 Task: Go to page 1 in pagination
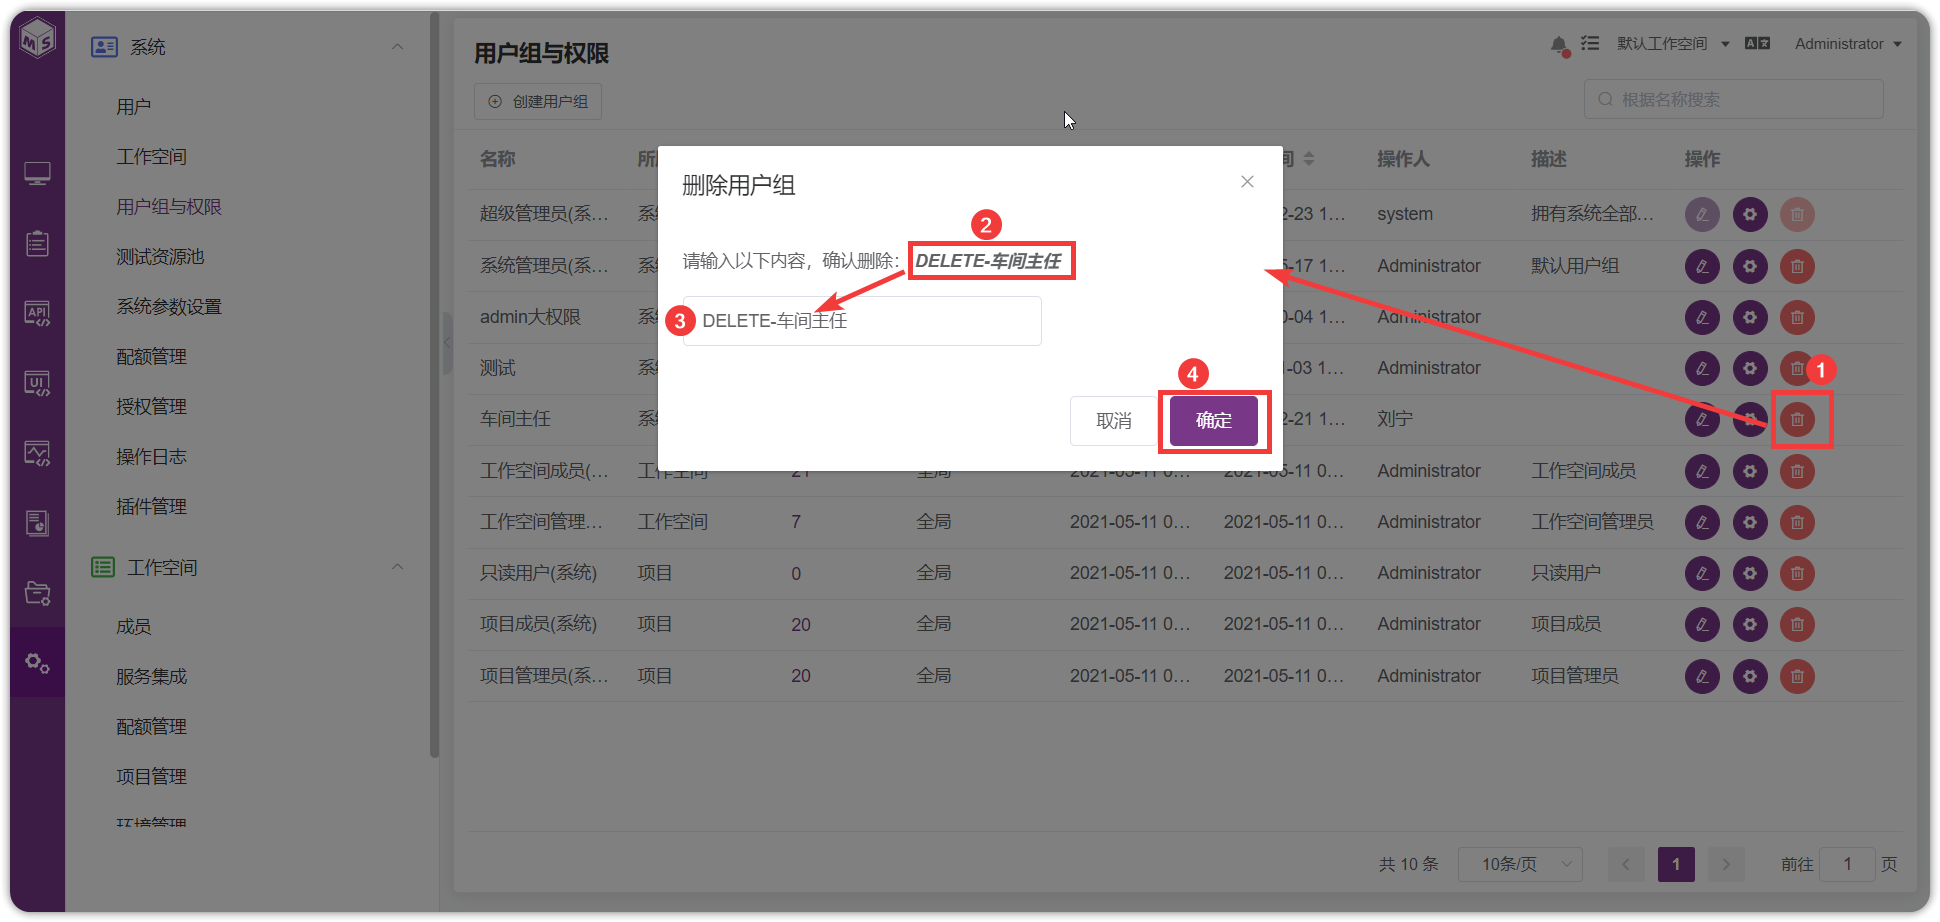pos(1676,864)
